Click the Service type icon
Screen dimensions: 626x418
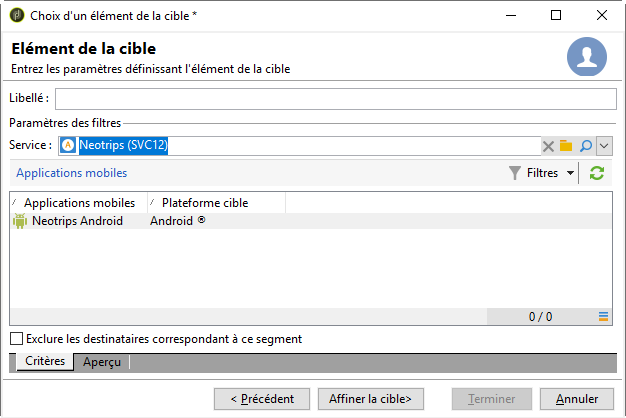(x=68, y=145)
